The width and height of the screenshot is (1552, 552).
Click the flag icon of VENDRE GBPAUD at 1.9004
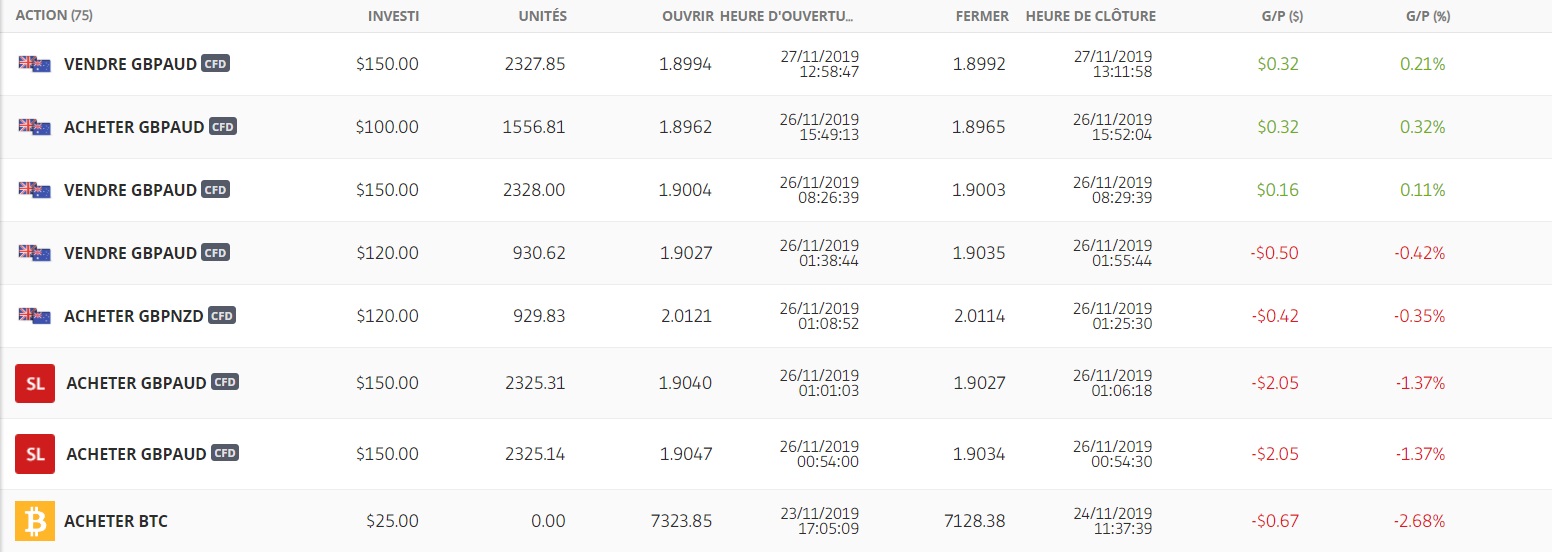pyautogui.click(x=35, y=190)
